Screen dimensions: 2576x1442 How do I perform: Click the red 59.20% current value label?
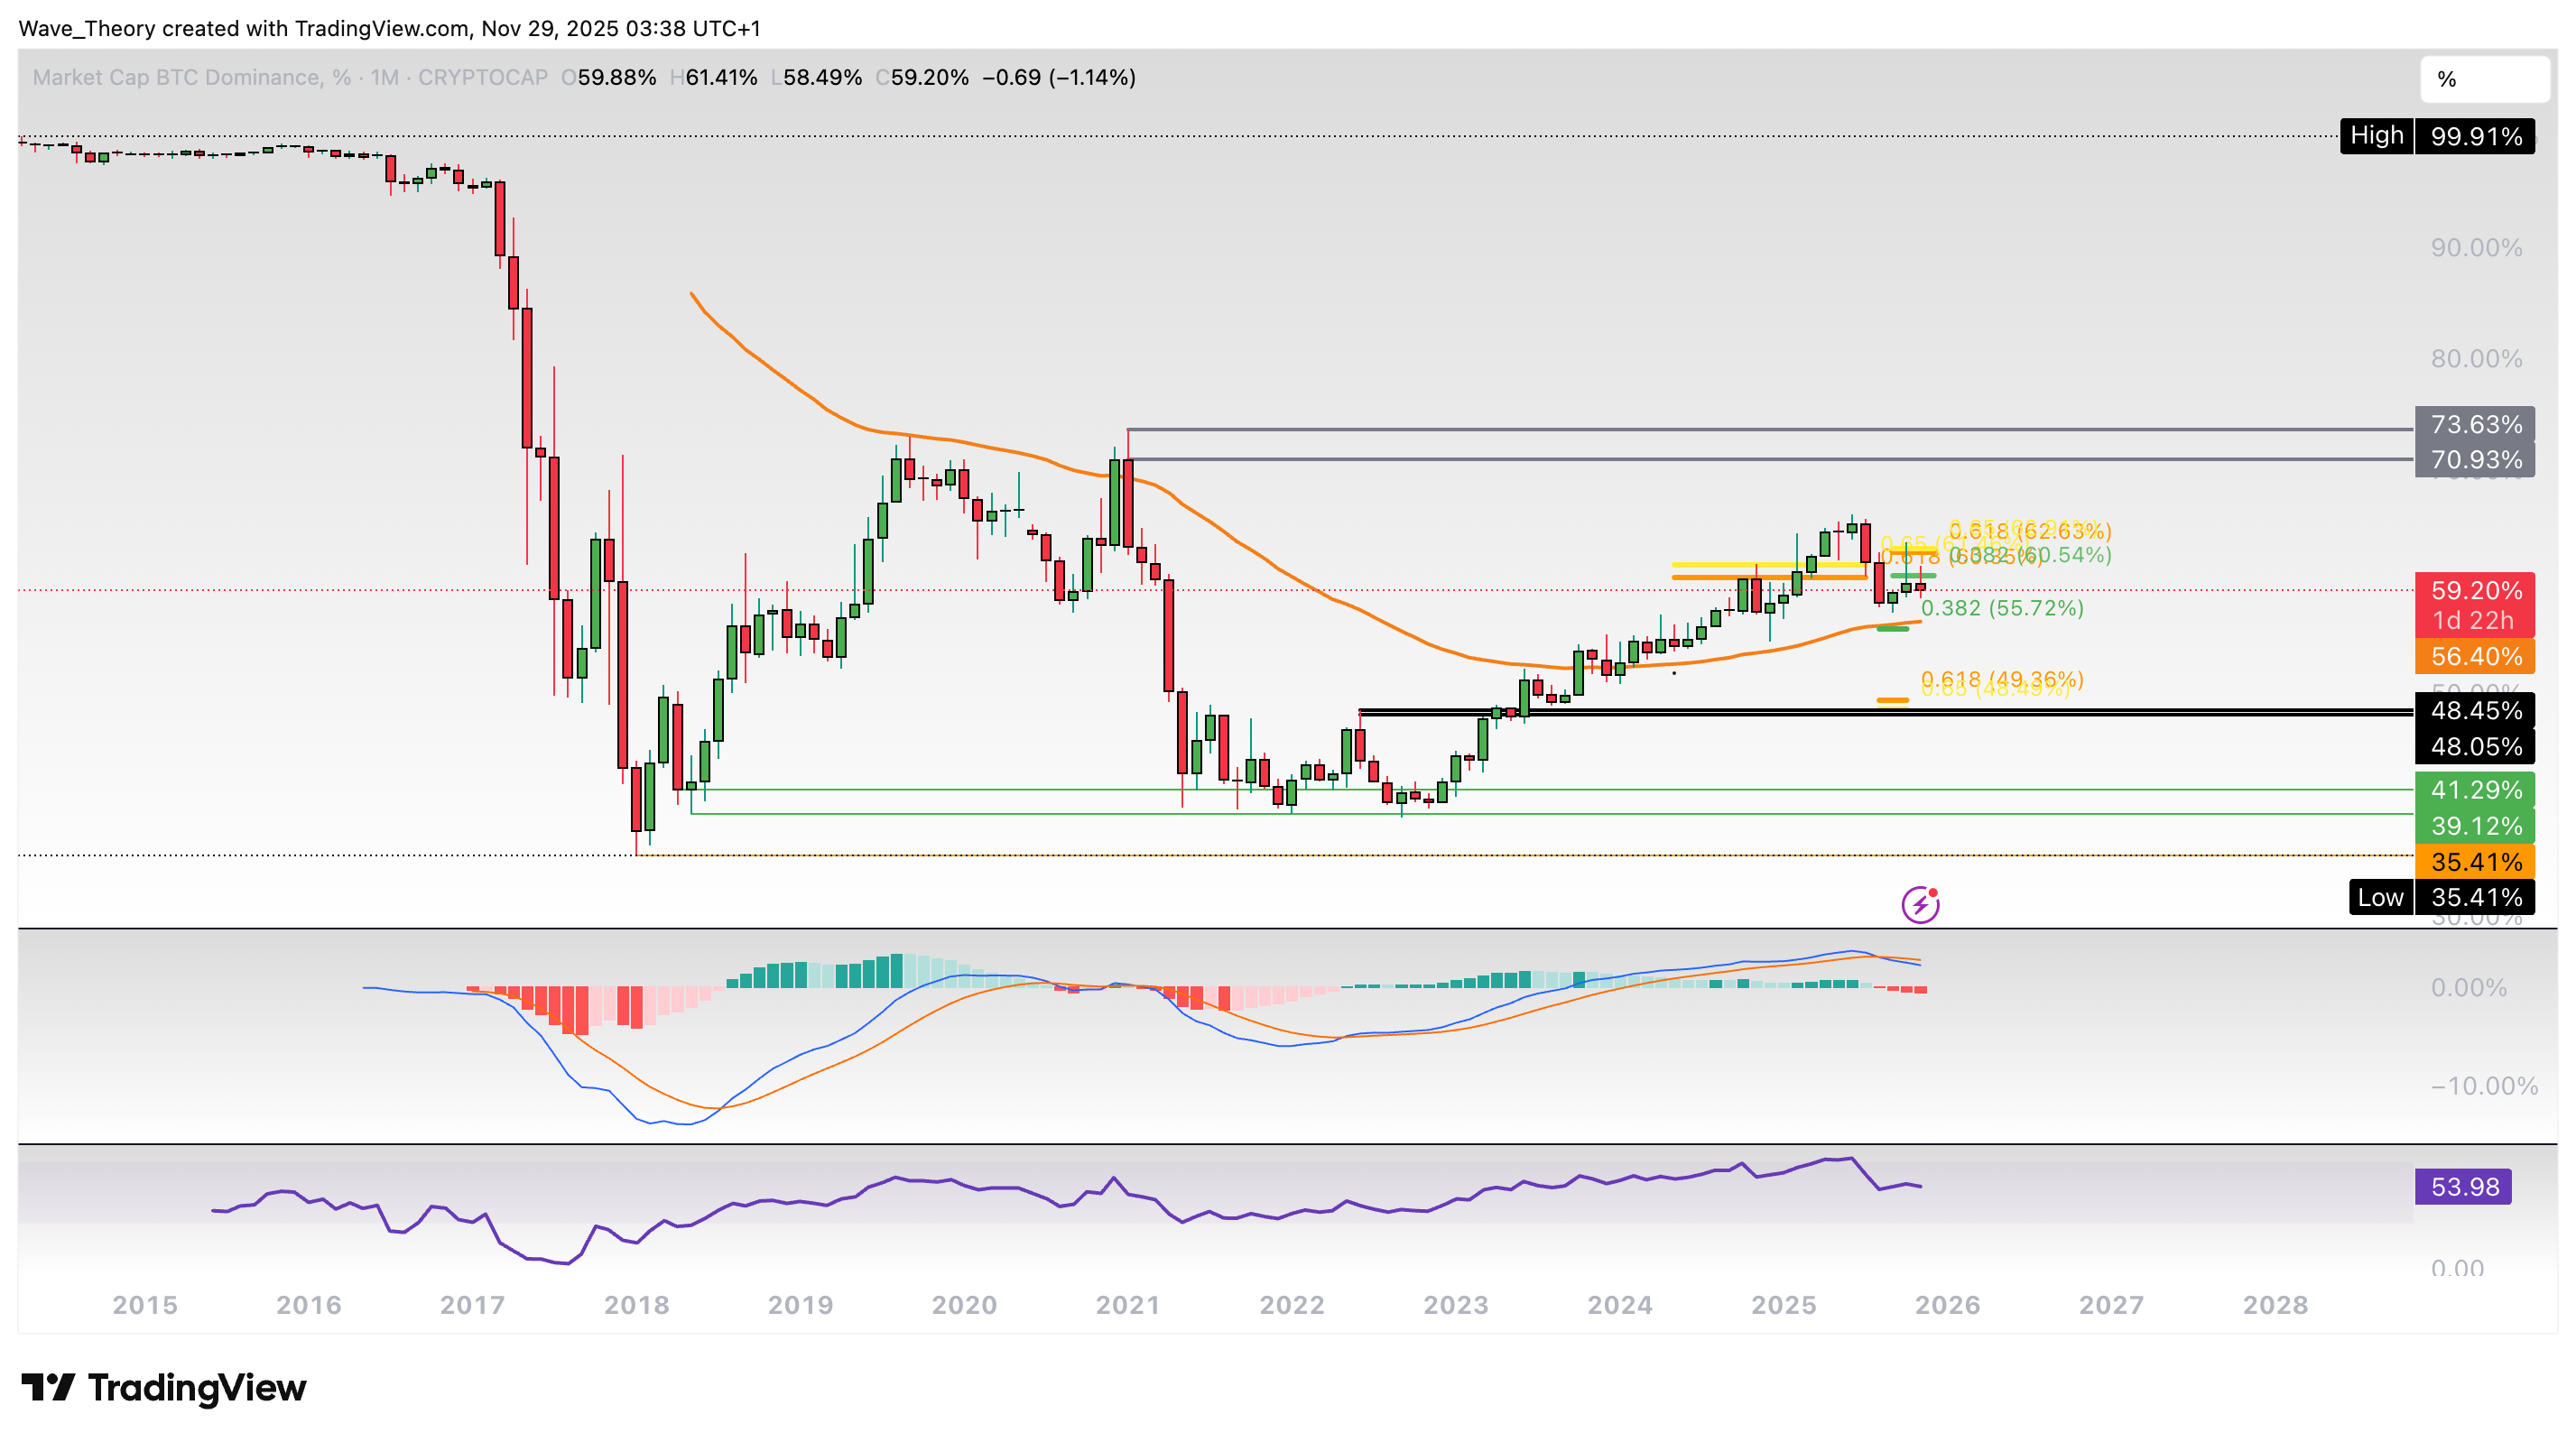[x=2474, y=591]
